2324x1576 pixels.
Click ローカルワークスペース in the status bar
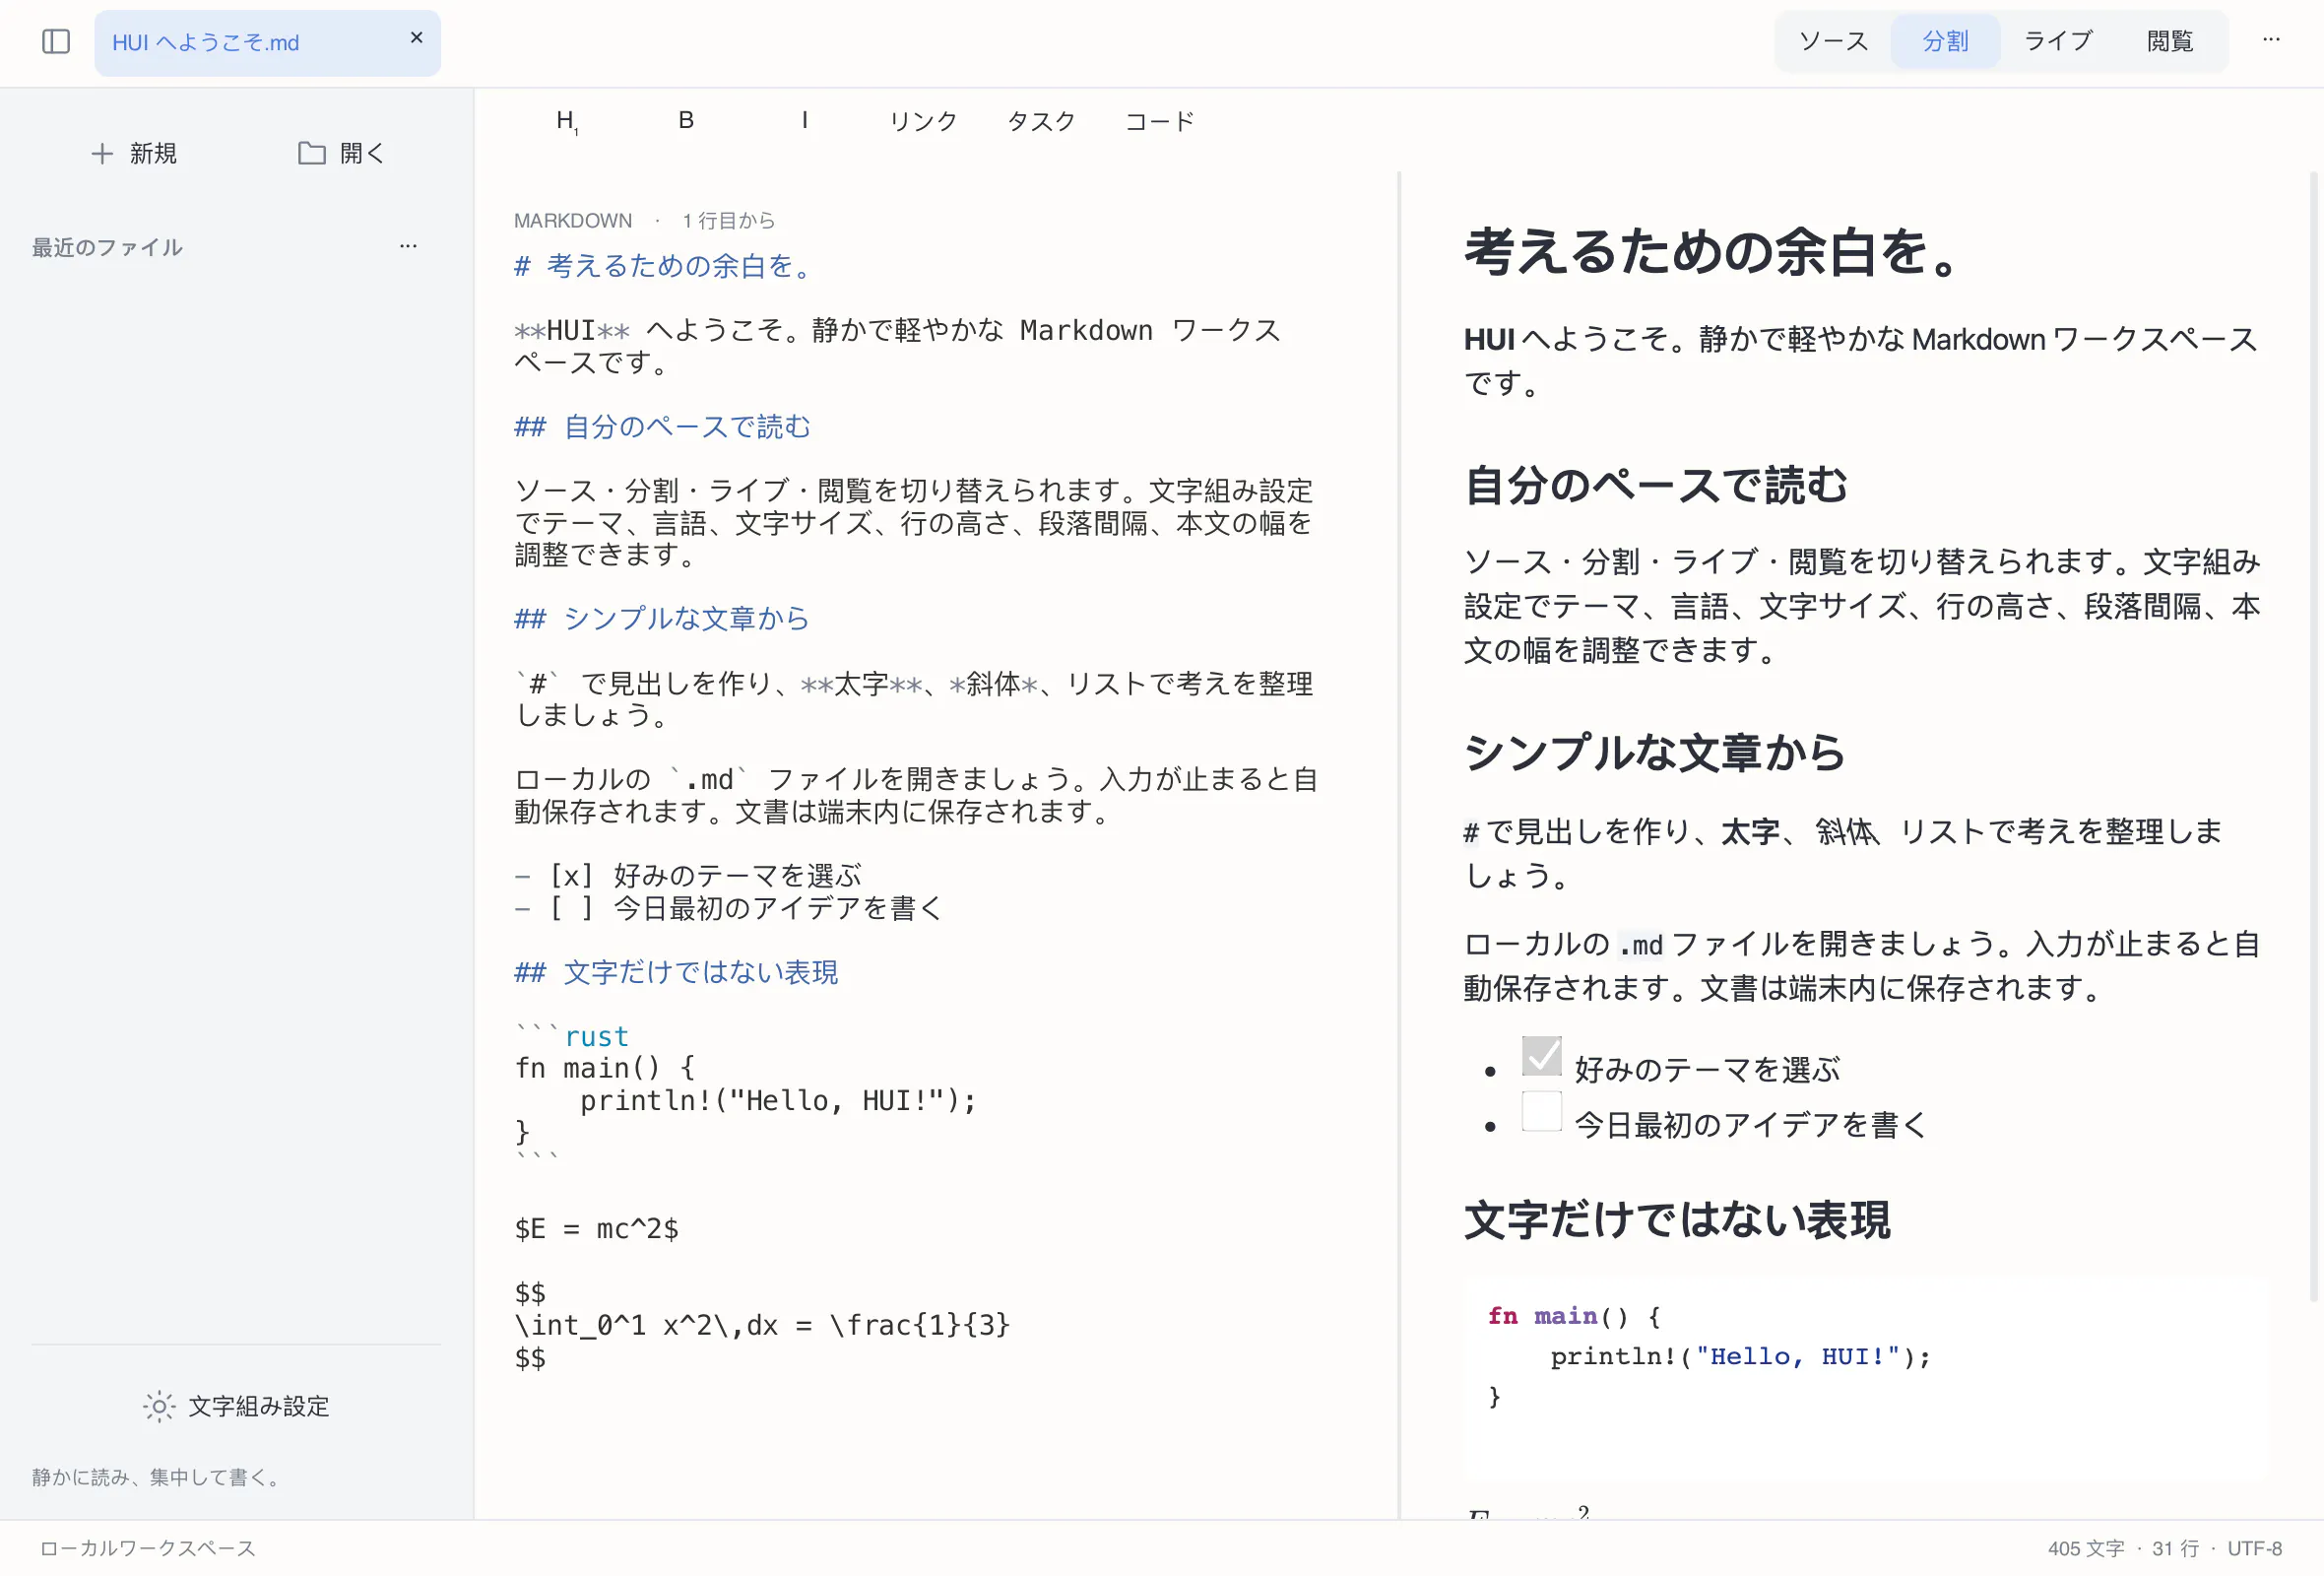pos(148,1548)
